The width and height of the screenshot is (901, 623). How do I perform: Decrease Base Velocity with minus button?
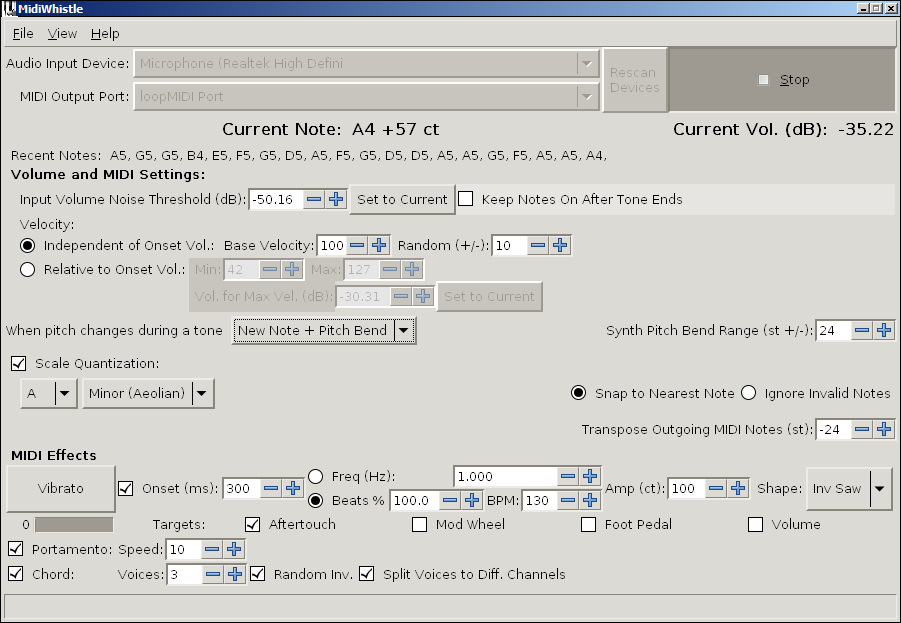(x=357, y=245)
